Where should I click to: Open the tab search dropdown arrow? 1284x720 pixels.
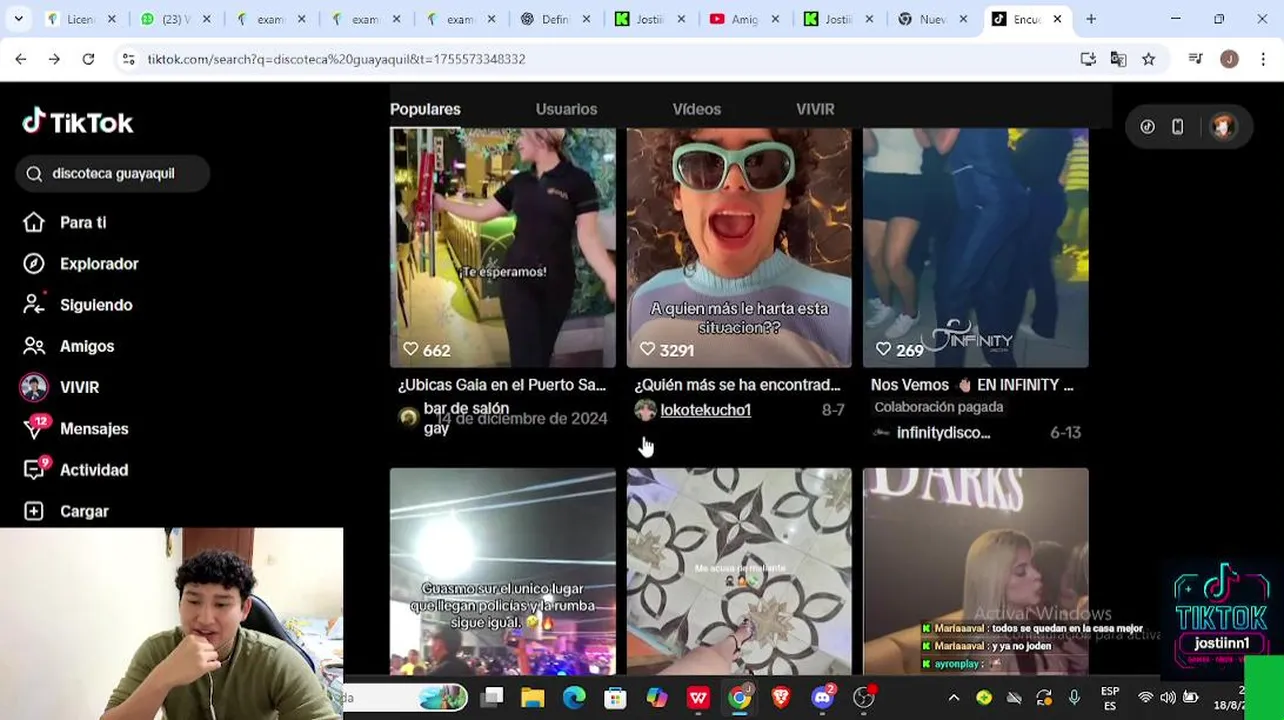18,19
